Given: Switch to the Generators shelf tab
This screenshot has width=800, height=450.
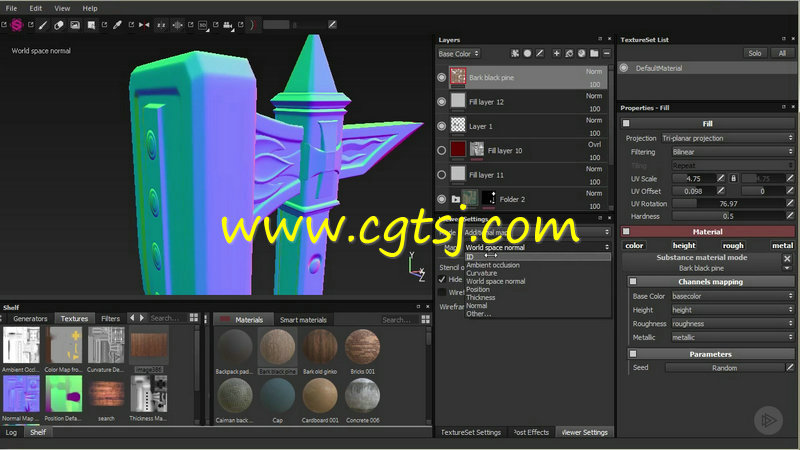Looking at the screenshot, I should click(30, 318).
